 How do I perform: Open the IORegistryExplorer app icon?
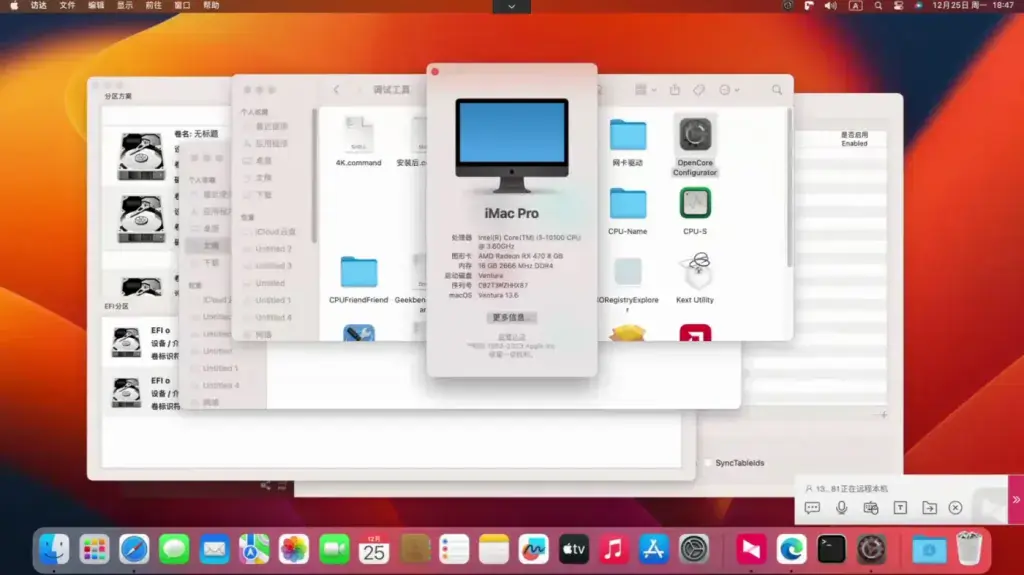coord(628,272)
